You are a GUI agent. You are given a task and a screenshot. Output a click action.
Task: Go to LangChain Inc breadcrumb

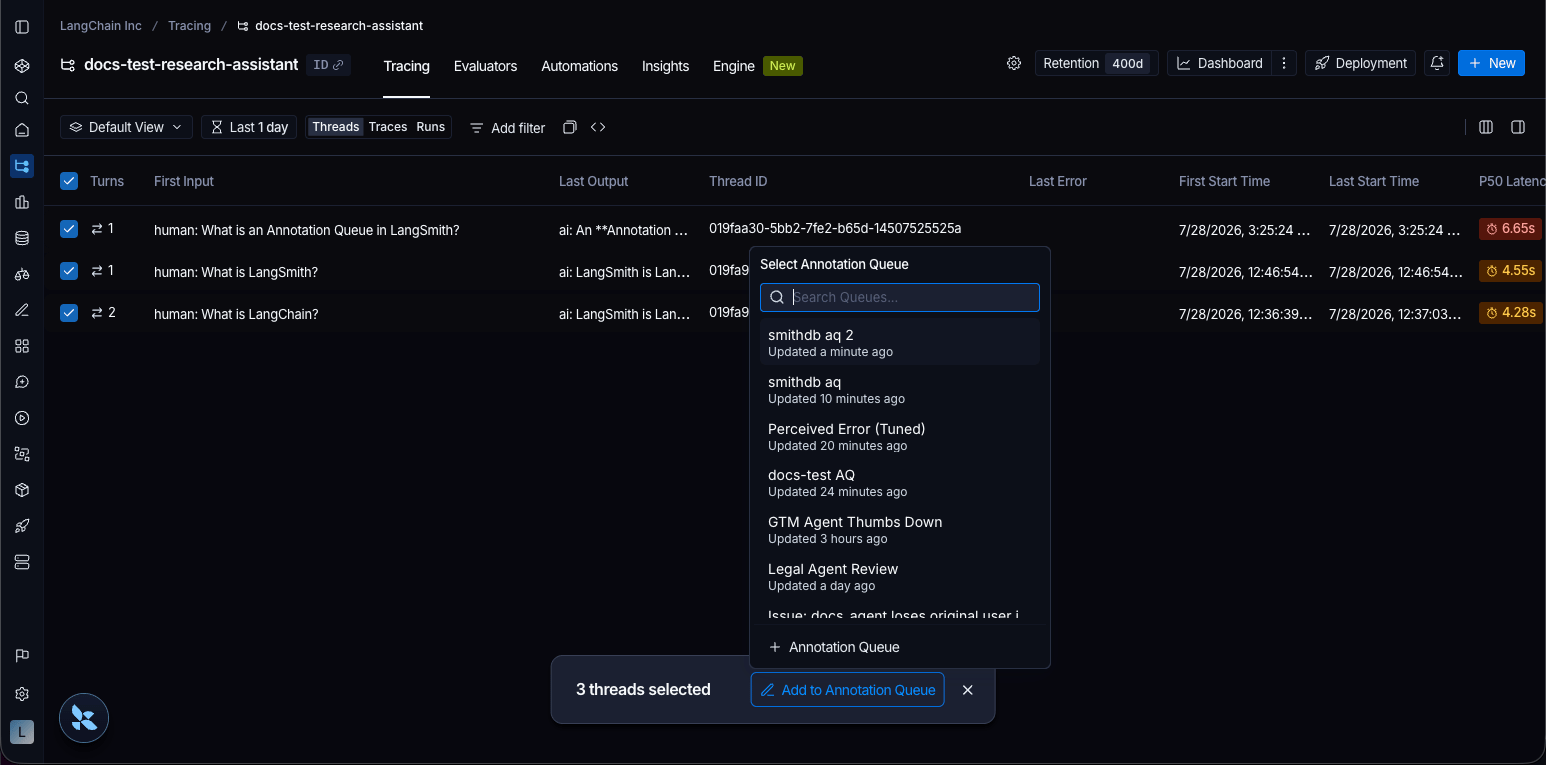tap(101, 26)
